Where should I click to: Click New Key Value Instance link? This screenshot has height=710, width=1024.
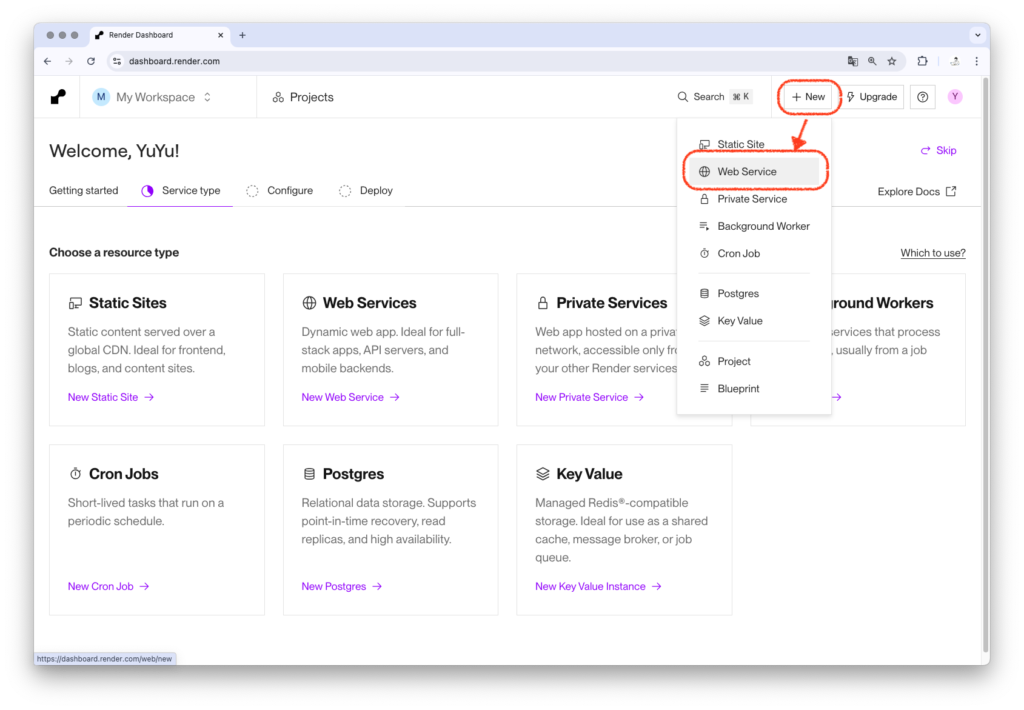point(598,587)
